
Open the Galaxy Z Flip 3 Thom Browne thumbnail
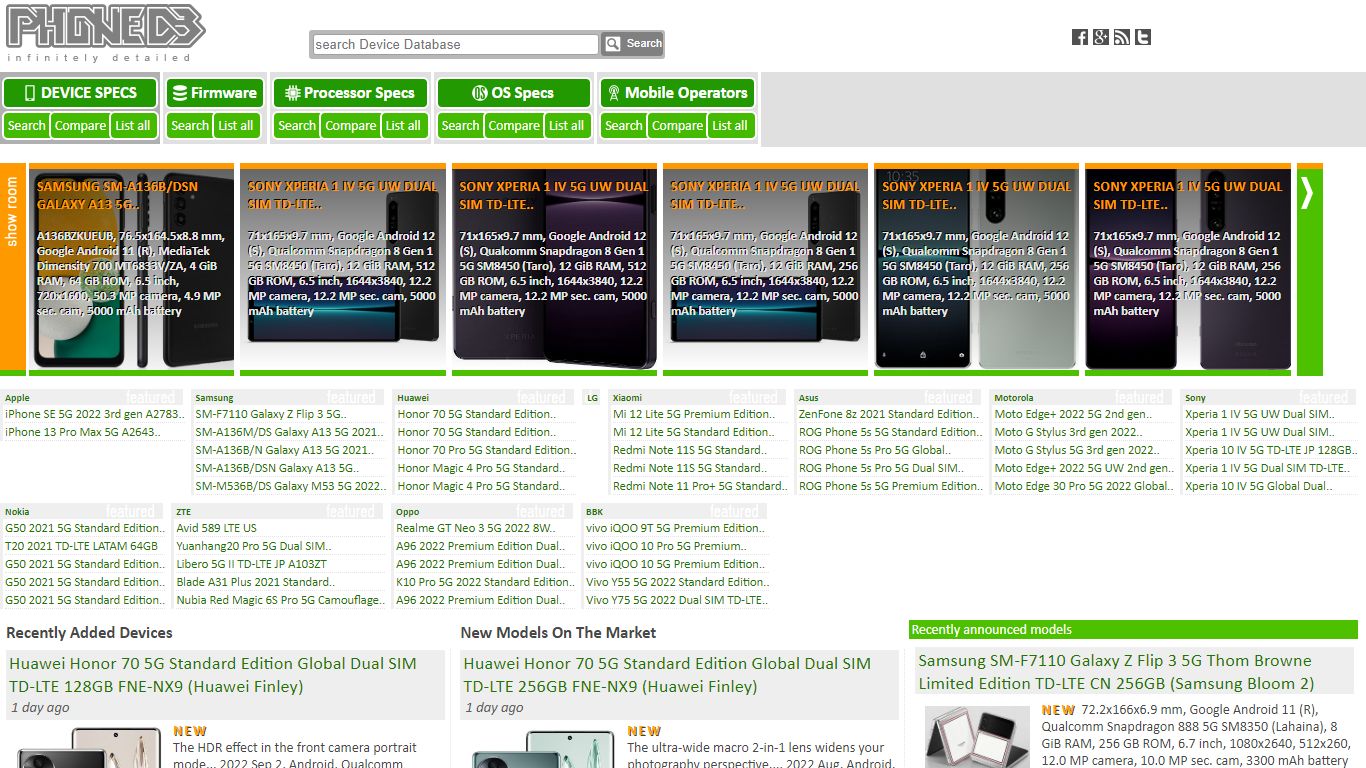point(977,737)
